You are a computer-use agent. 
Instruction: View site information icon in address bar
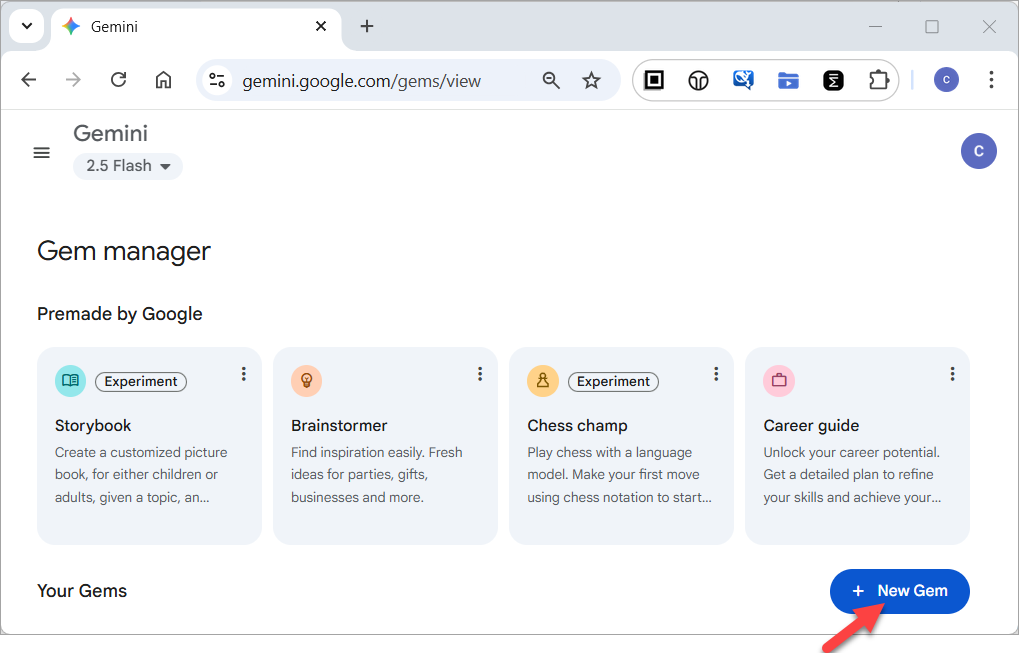[217, 81]
